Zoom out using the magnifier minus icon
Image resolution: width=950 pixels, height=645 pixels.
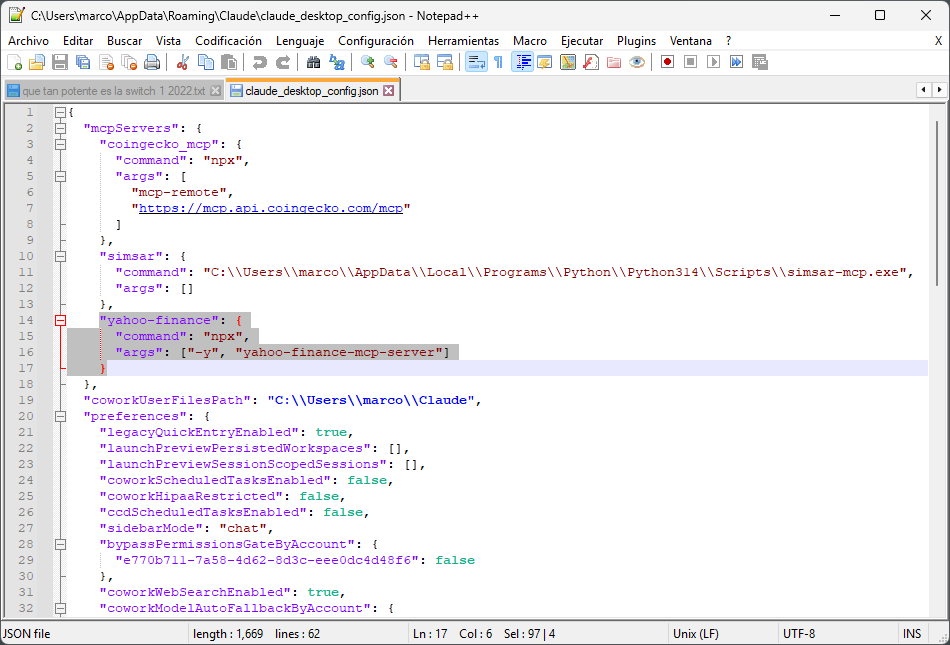pos(391,62)
